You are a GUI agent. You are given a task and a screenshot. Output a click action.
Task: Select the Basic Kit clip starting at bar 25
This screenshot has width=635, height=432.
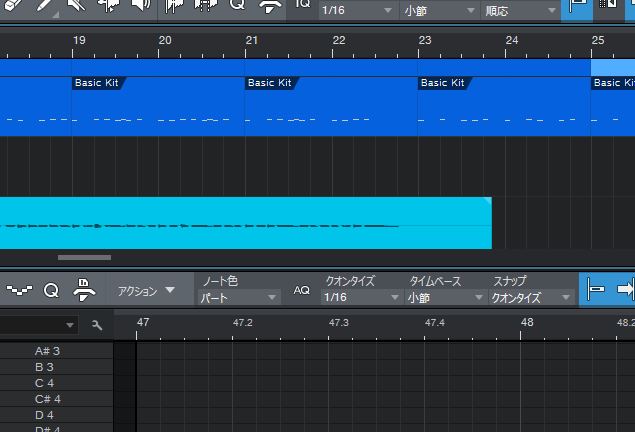613,106
